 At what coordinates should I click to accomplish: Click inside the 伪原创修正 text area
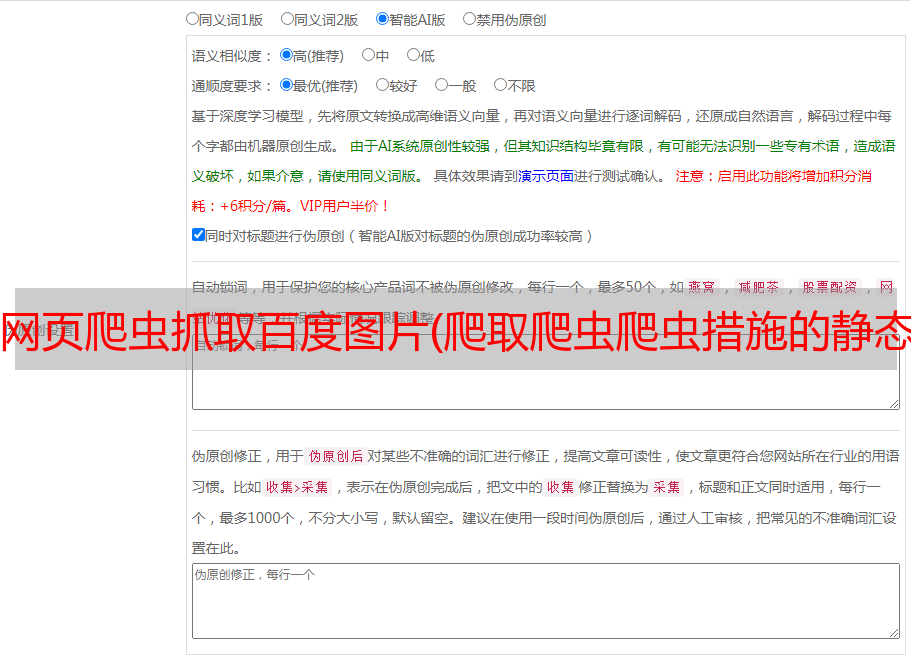tap(546, 601)
